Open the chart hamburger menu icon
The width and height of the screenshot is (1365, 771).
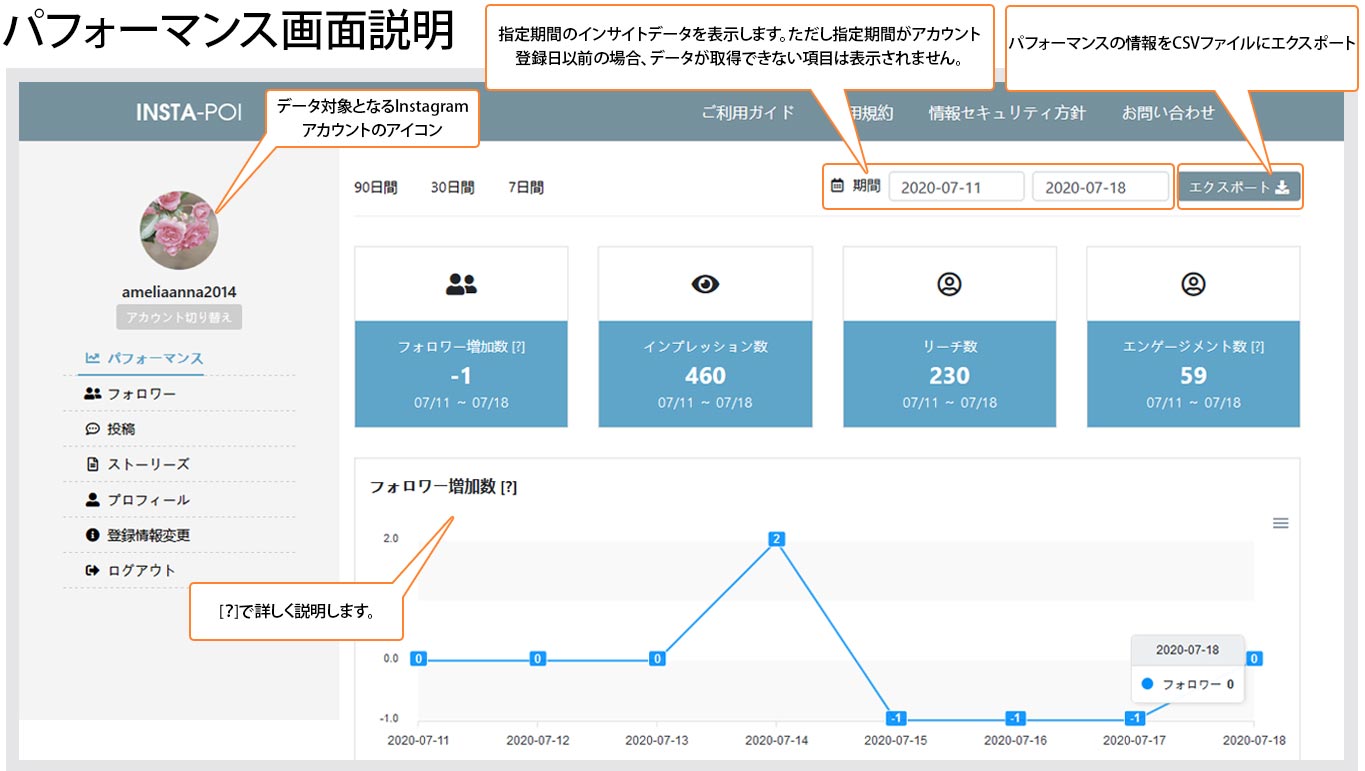1280,523
